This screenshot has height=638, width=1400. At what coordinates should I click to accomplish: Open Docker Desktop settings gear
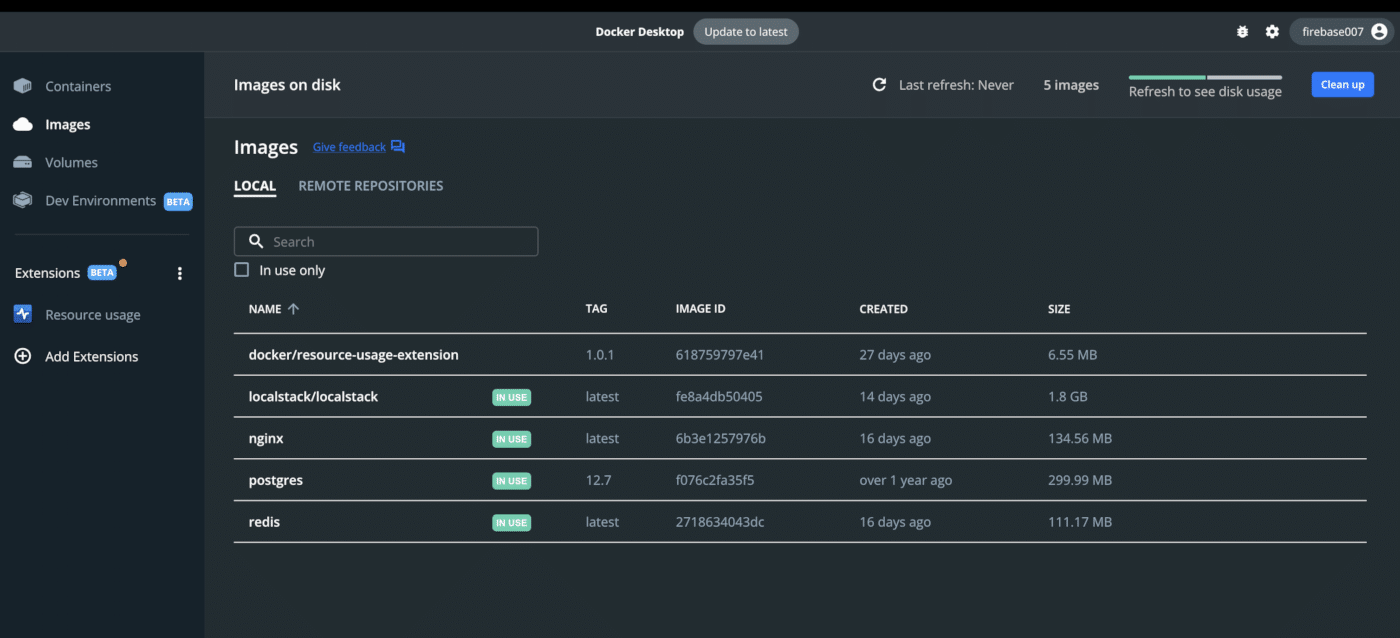tap(1272, 31)
